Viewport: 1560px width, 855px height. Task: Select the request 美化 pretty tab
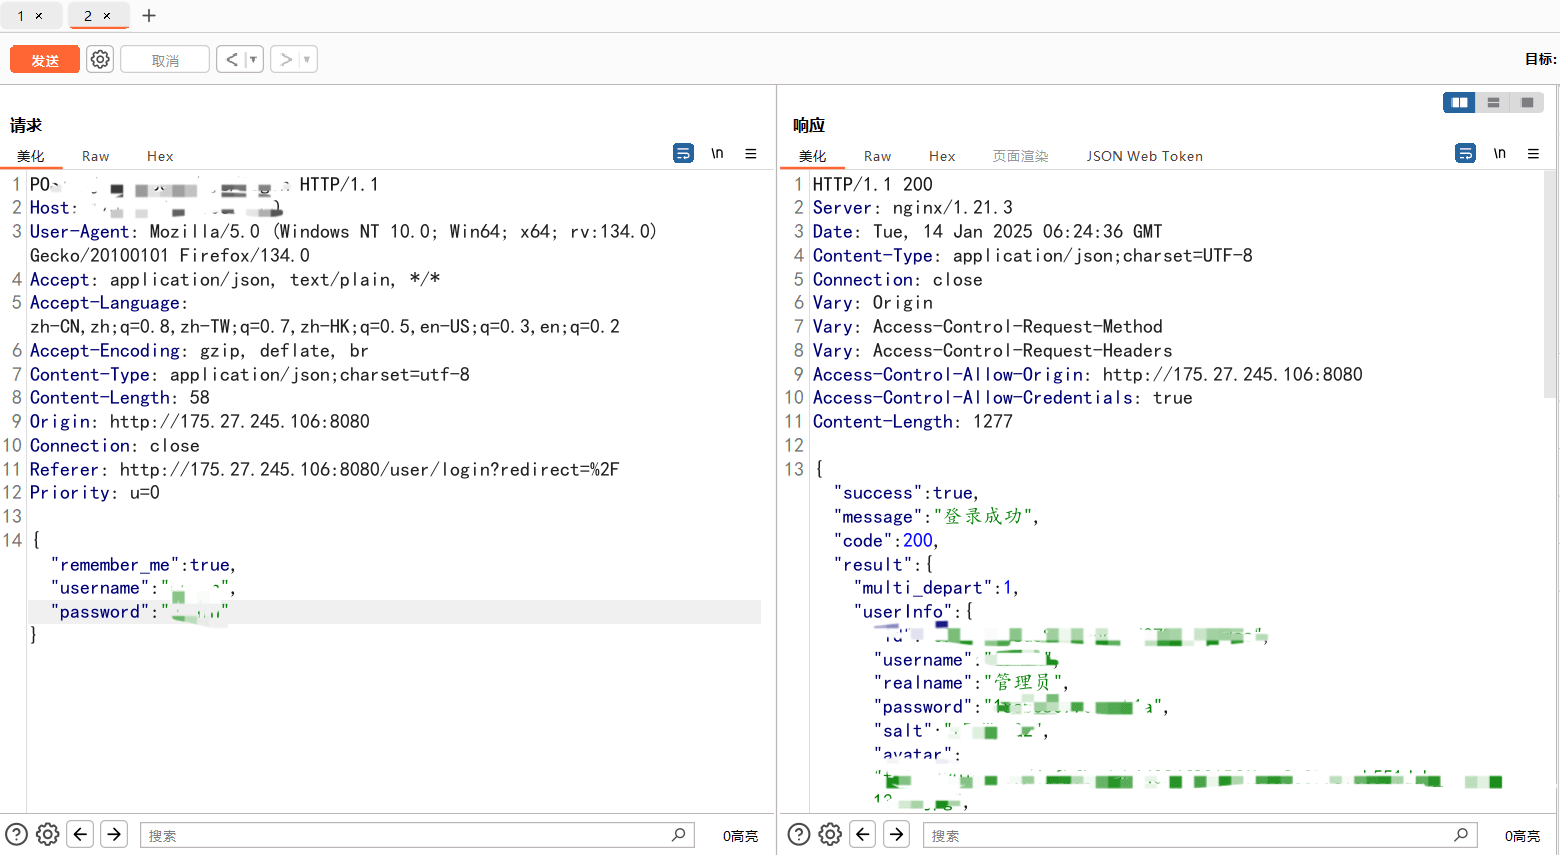[31, 156]
